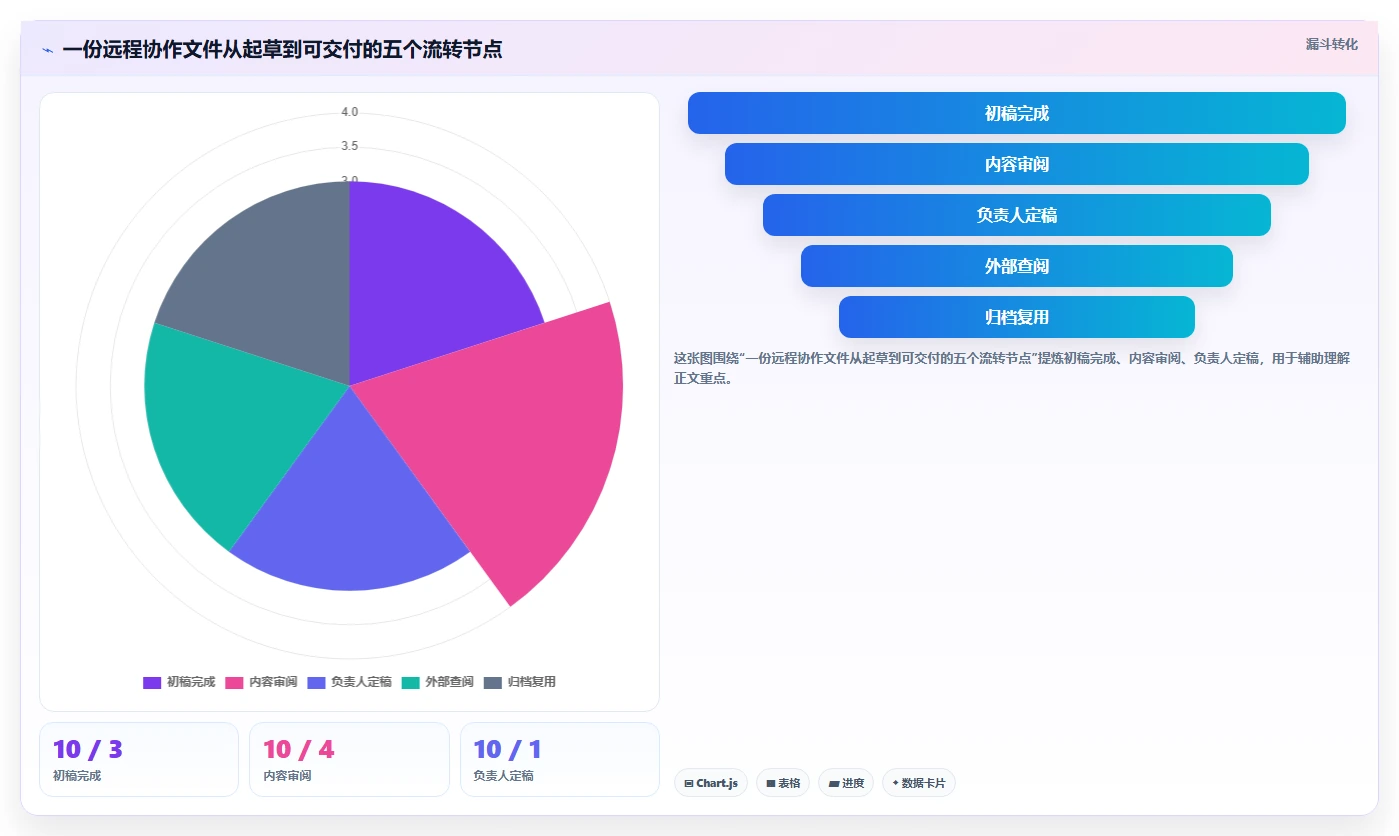Image resolution: width=1399 pixels, height=836 pixels.
Task: Open the 10 / 3 初稿完成 data card
Action: coord(139,760)
